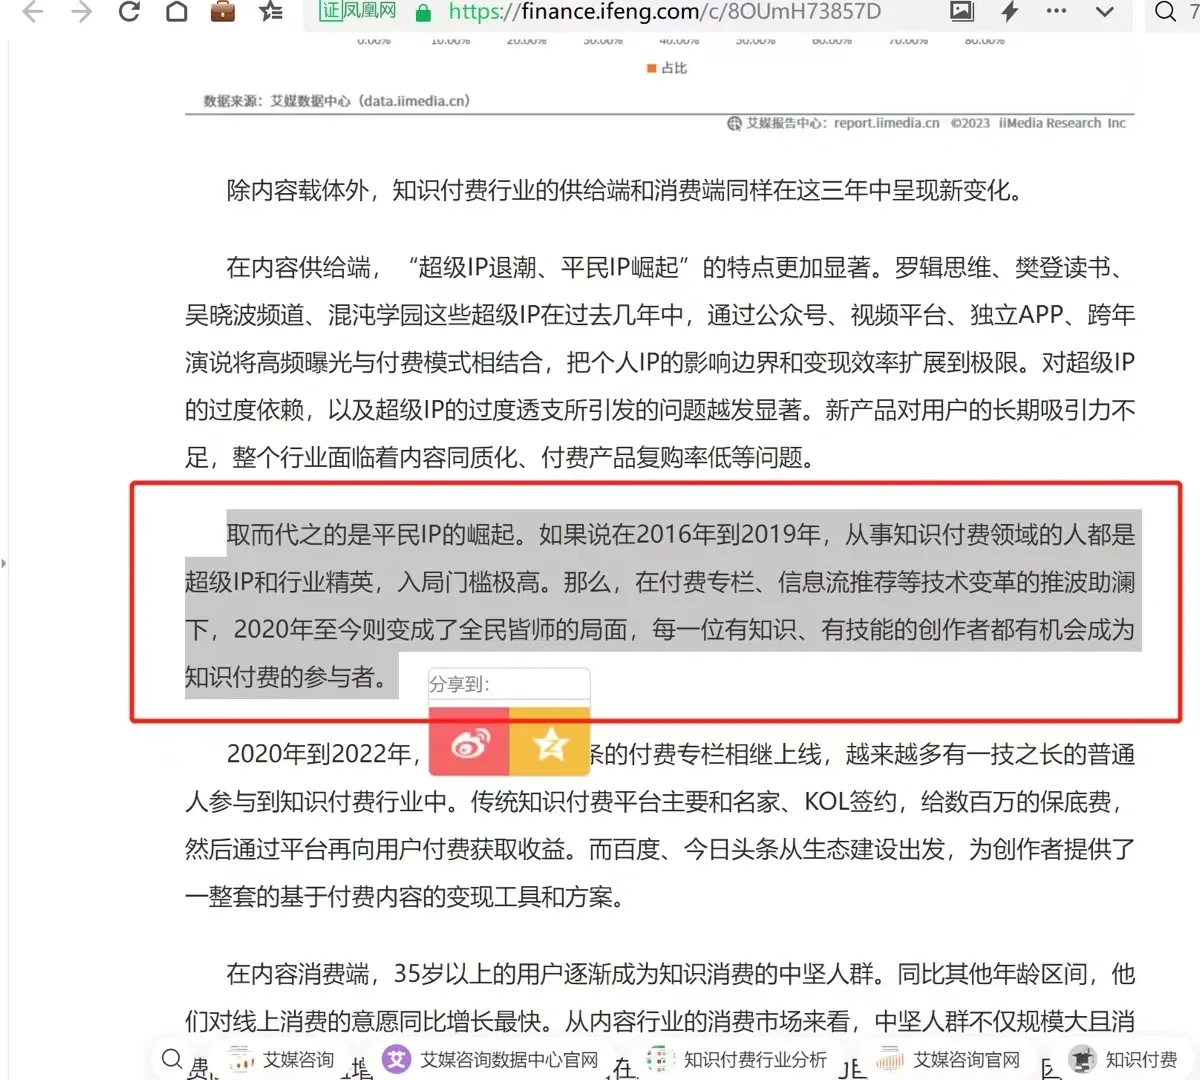The width and height of the screenshot is (1200, 1080).
Task: View the green padlock security info
Action: pos(423,13)
